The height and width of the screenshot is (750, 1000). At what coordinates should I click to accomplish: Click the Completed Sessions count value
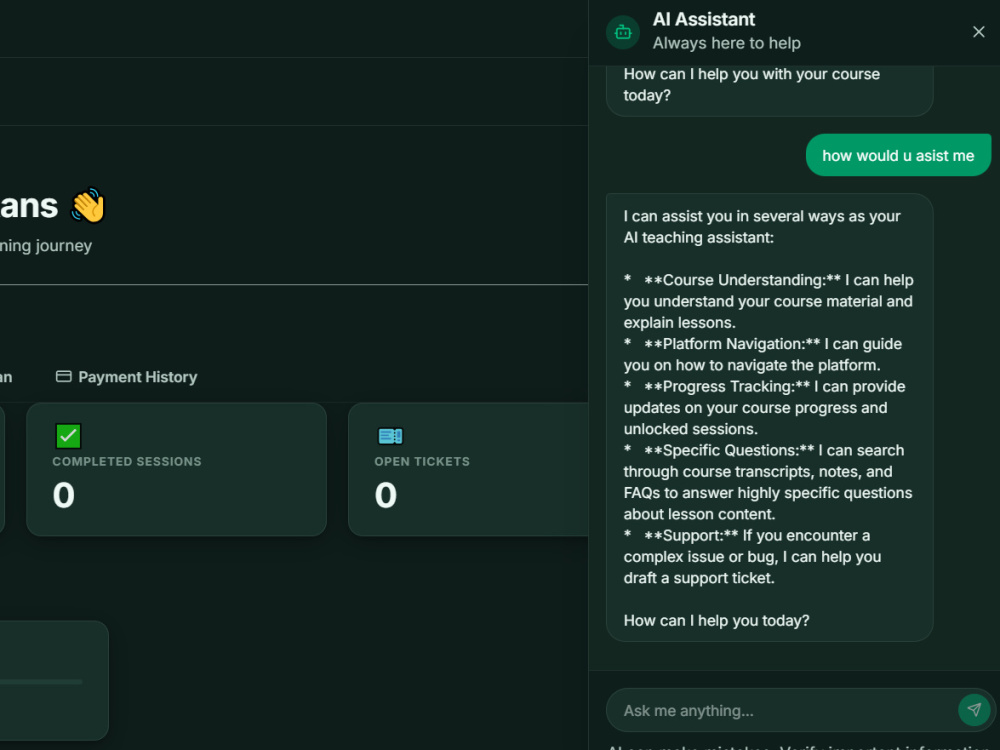(x=64, y=495)
